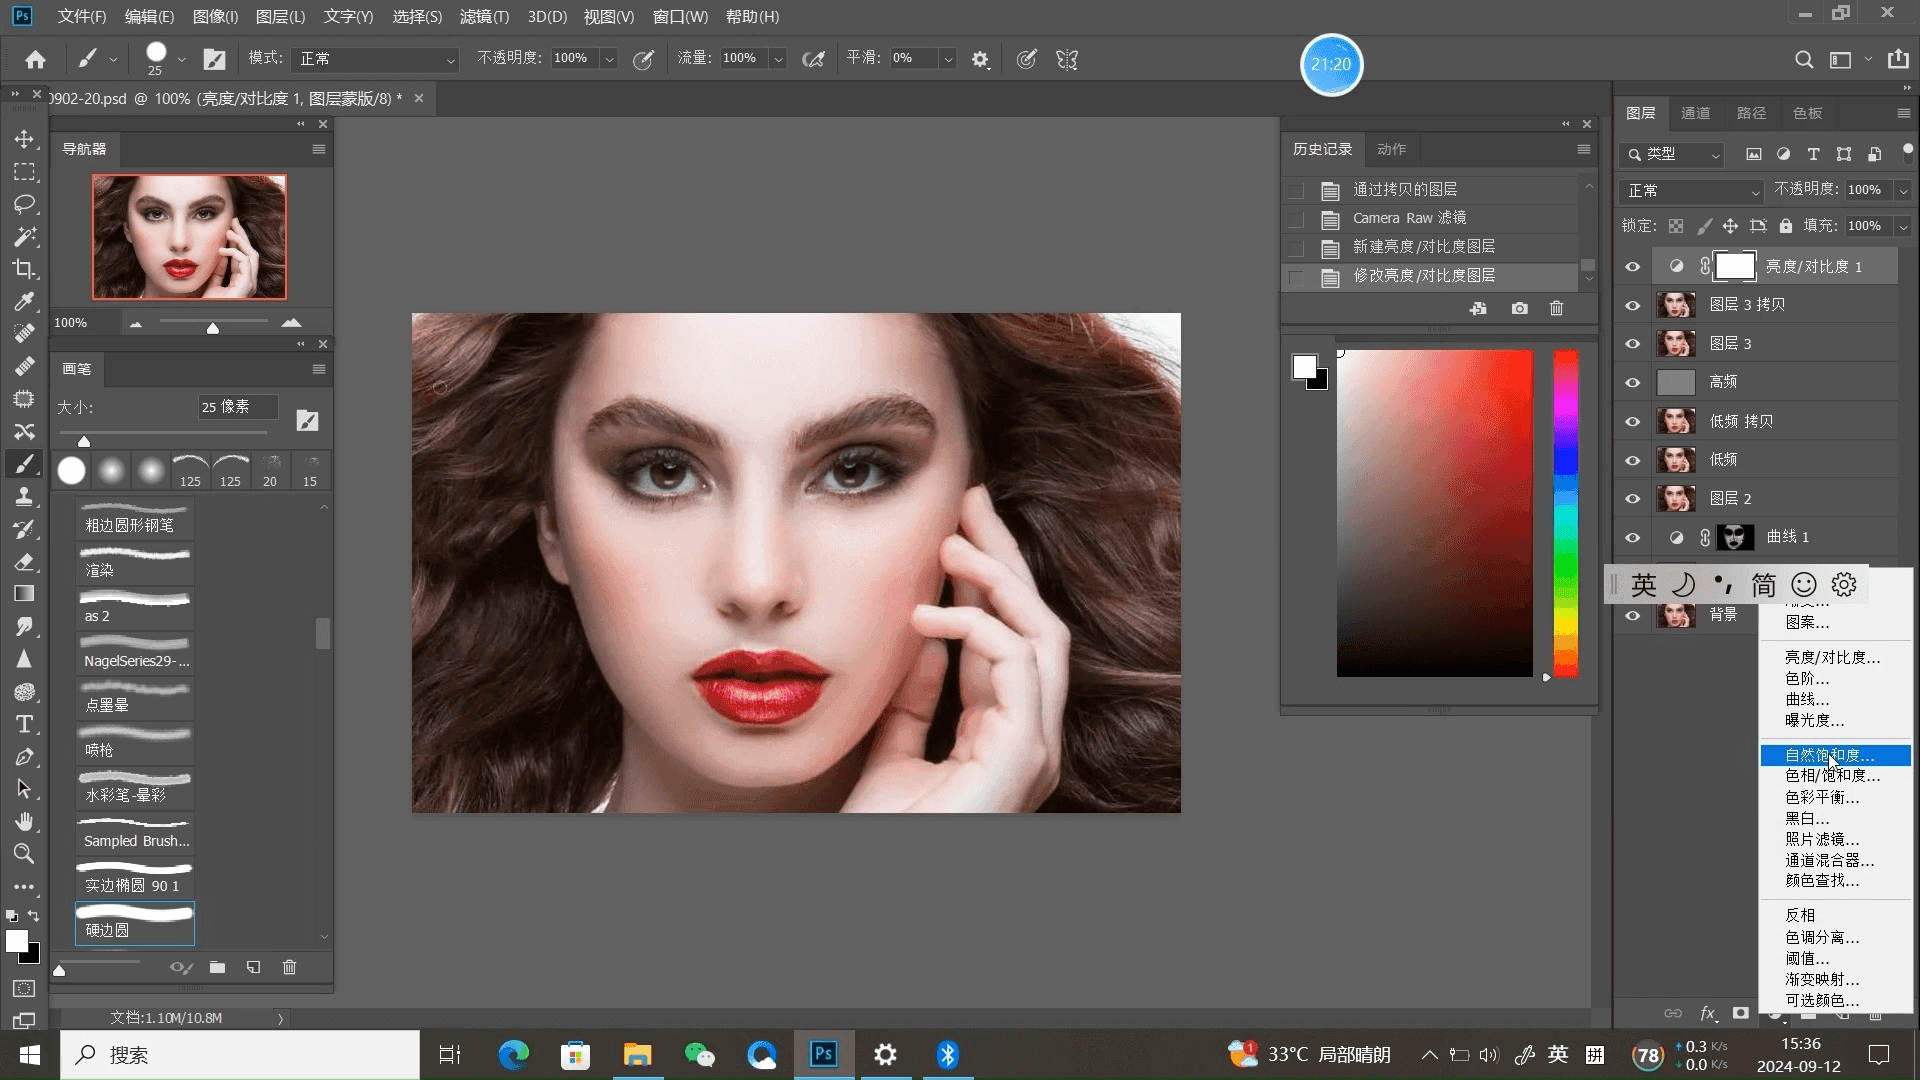Screen dimensions: 1920x1080
Task: Delete current history state trash icon
Action: click(1556, 308)
